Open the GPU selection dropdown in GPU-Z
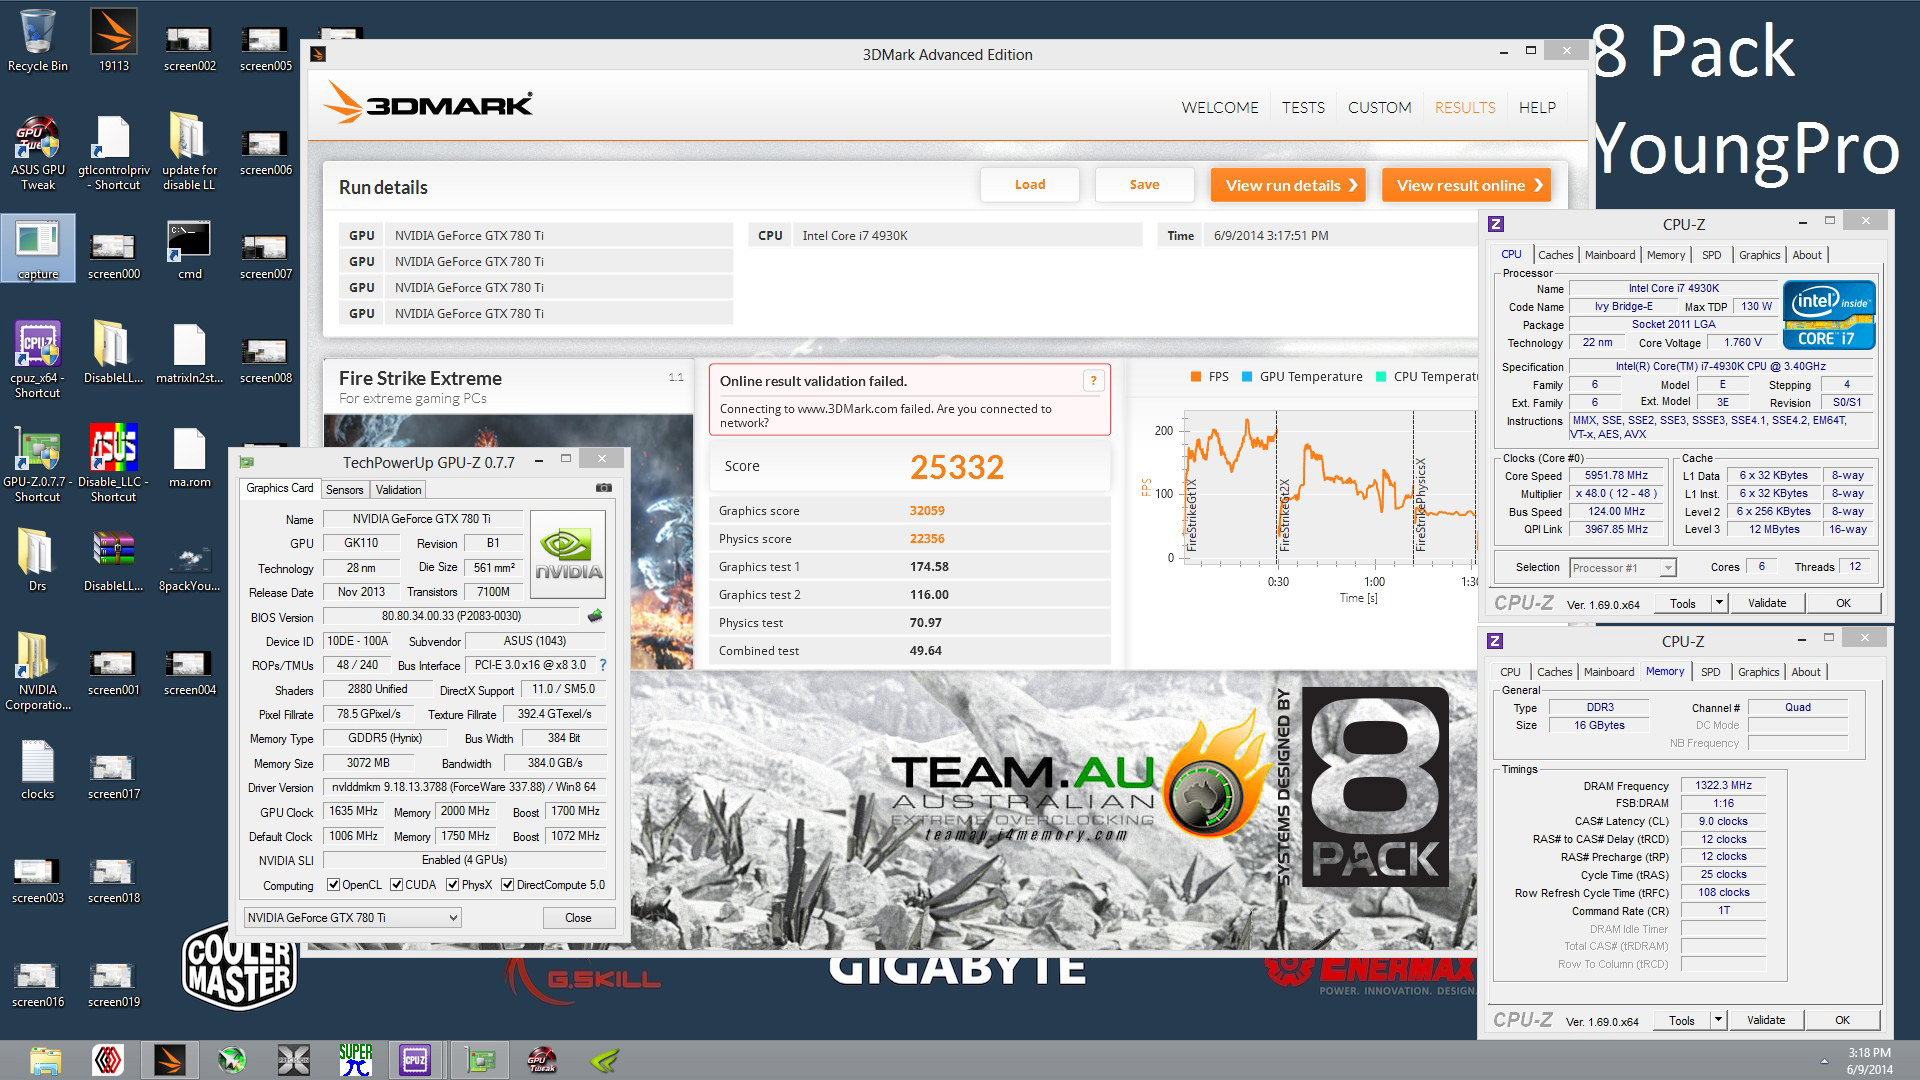 tap(352, 918)
